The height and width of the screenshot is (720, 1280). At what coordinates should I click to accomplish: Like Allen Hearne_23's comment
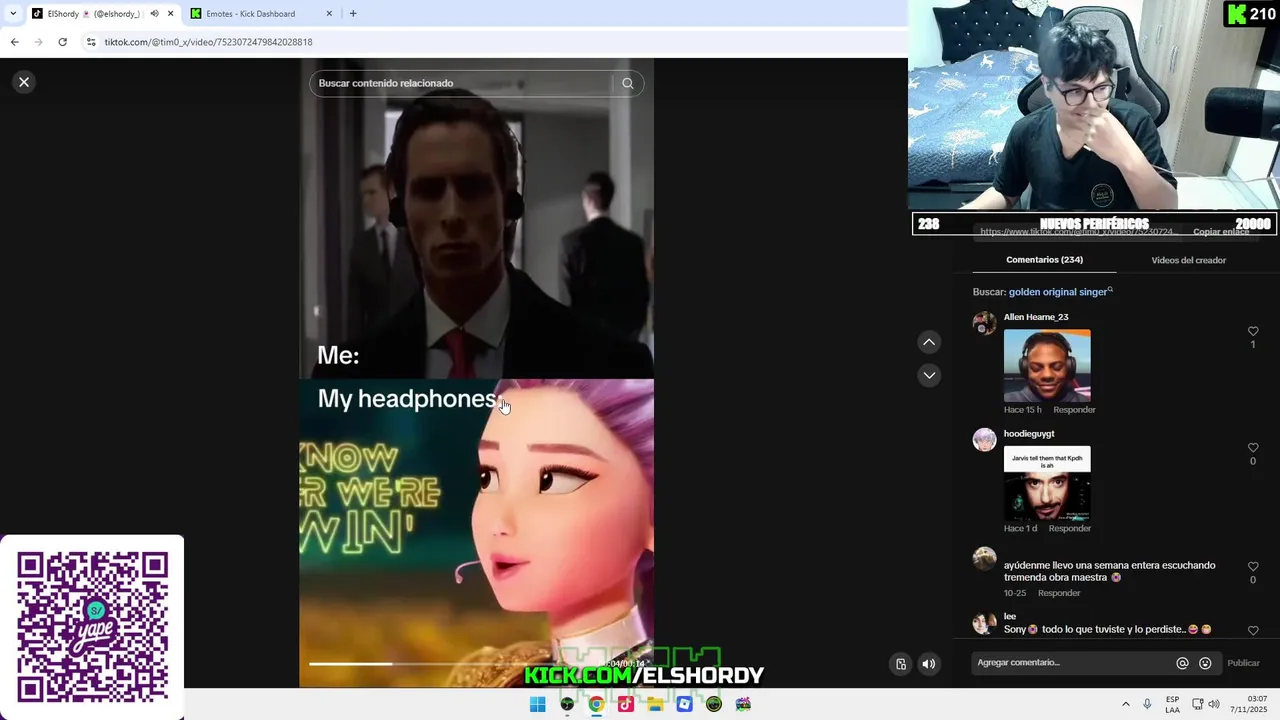pos(1253,331)
